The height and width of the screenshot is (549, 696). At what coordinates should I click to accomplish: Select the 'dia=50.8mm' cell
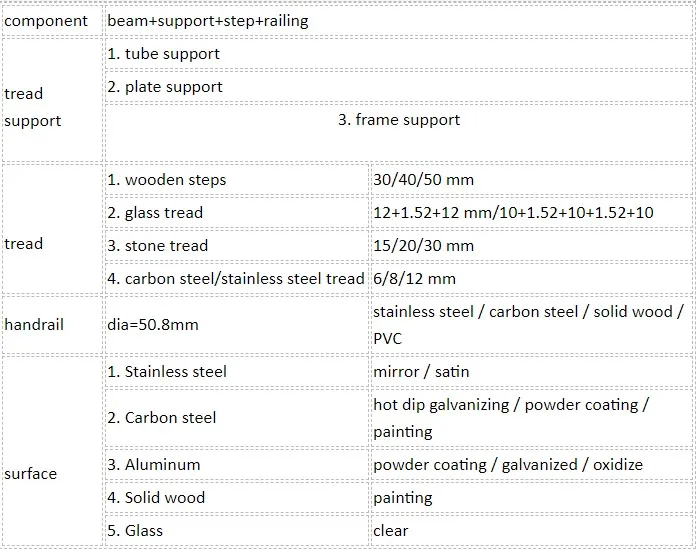pos(153,324)
